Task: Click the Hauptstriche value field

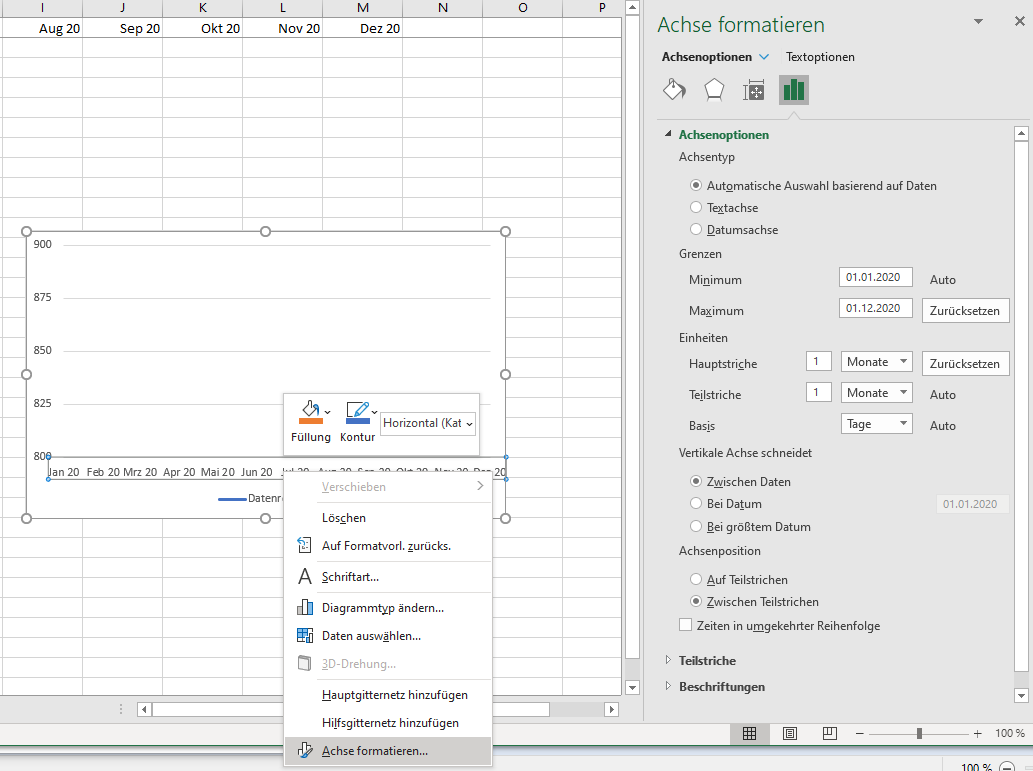Action: [818, 361]
